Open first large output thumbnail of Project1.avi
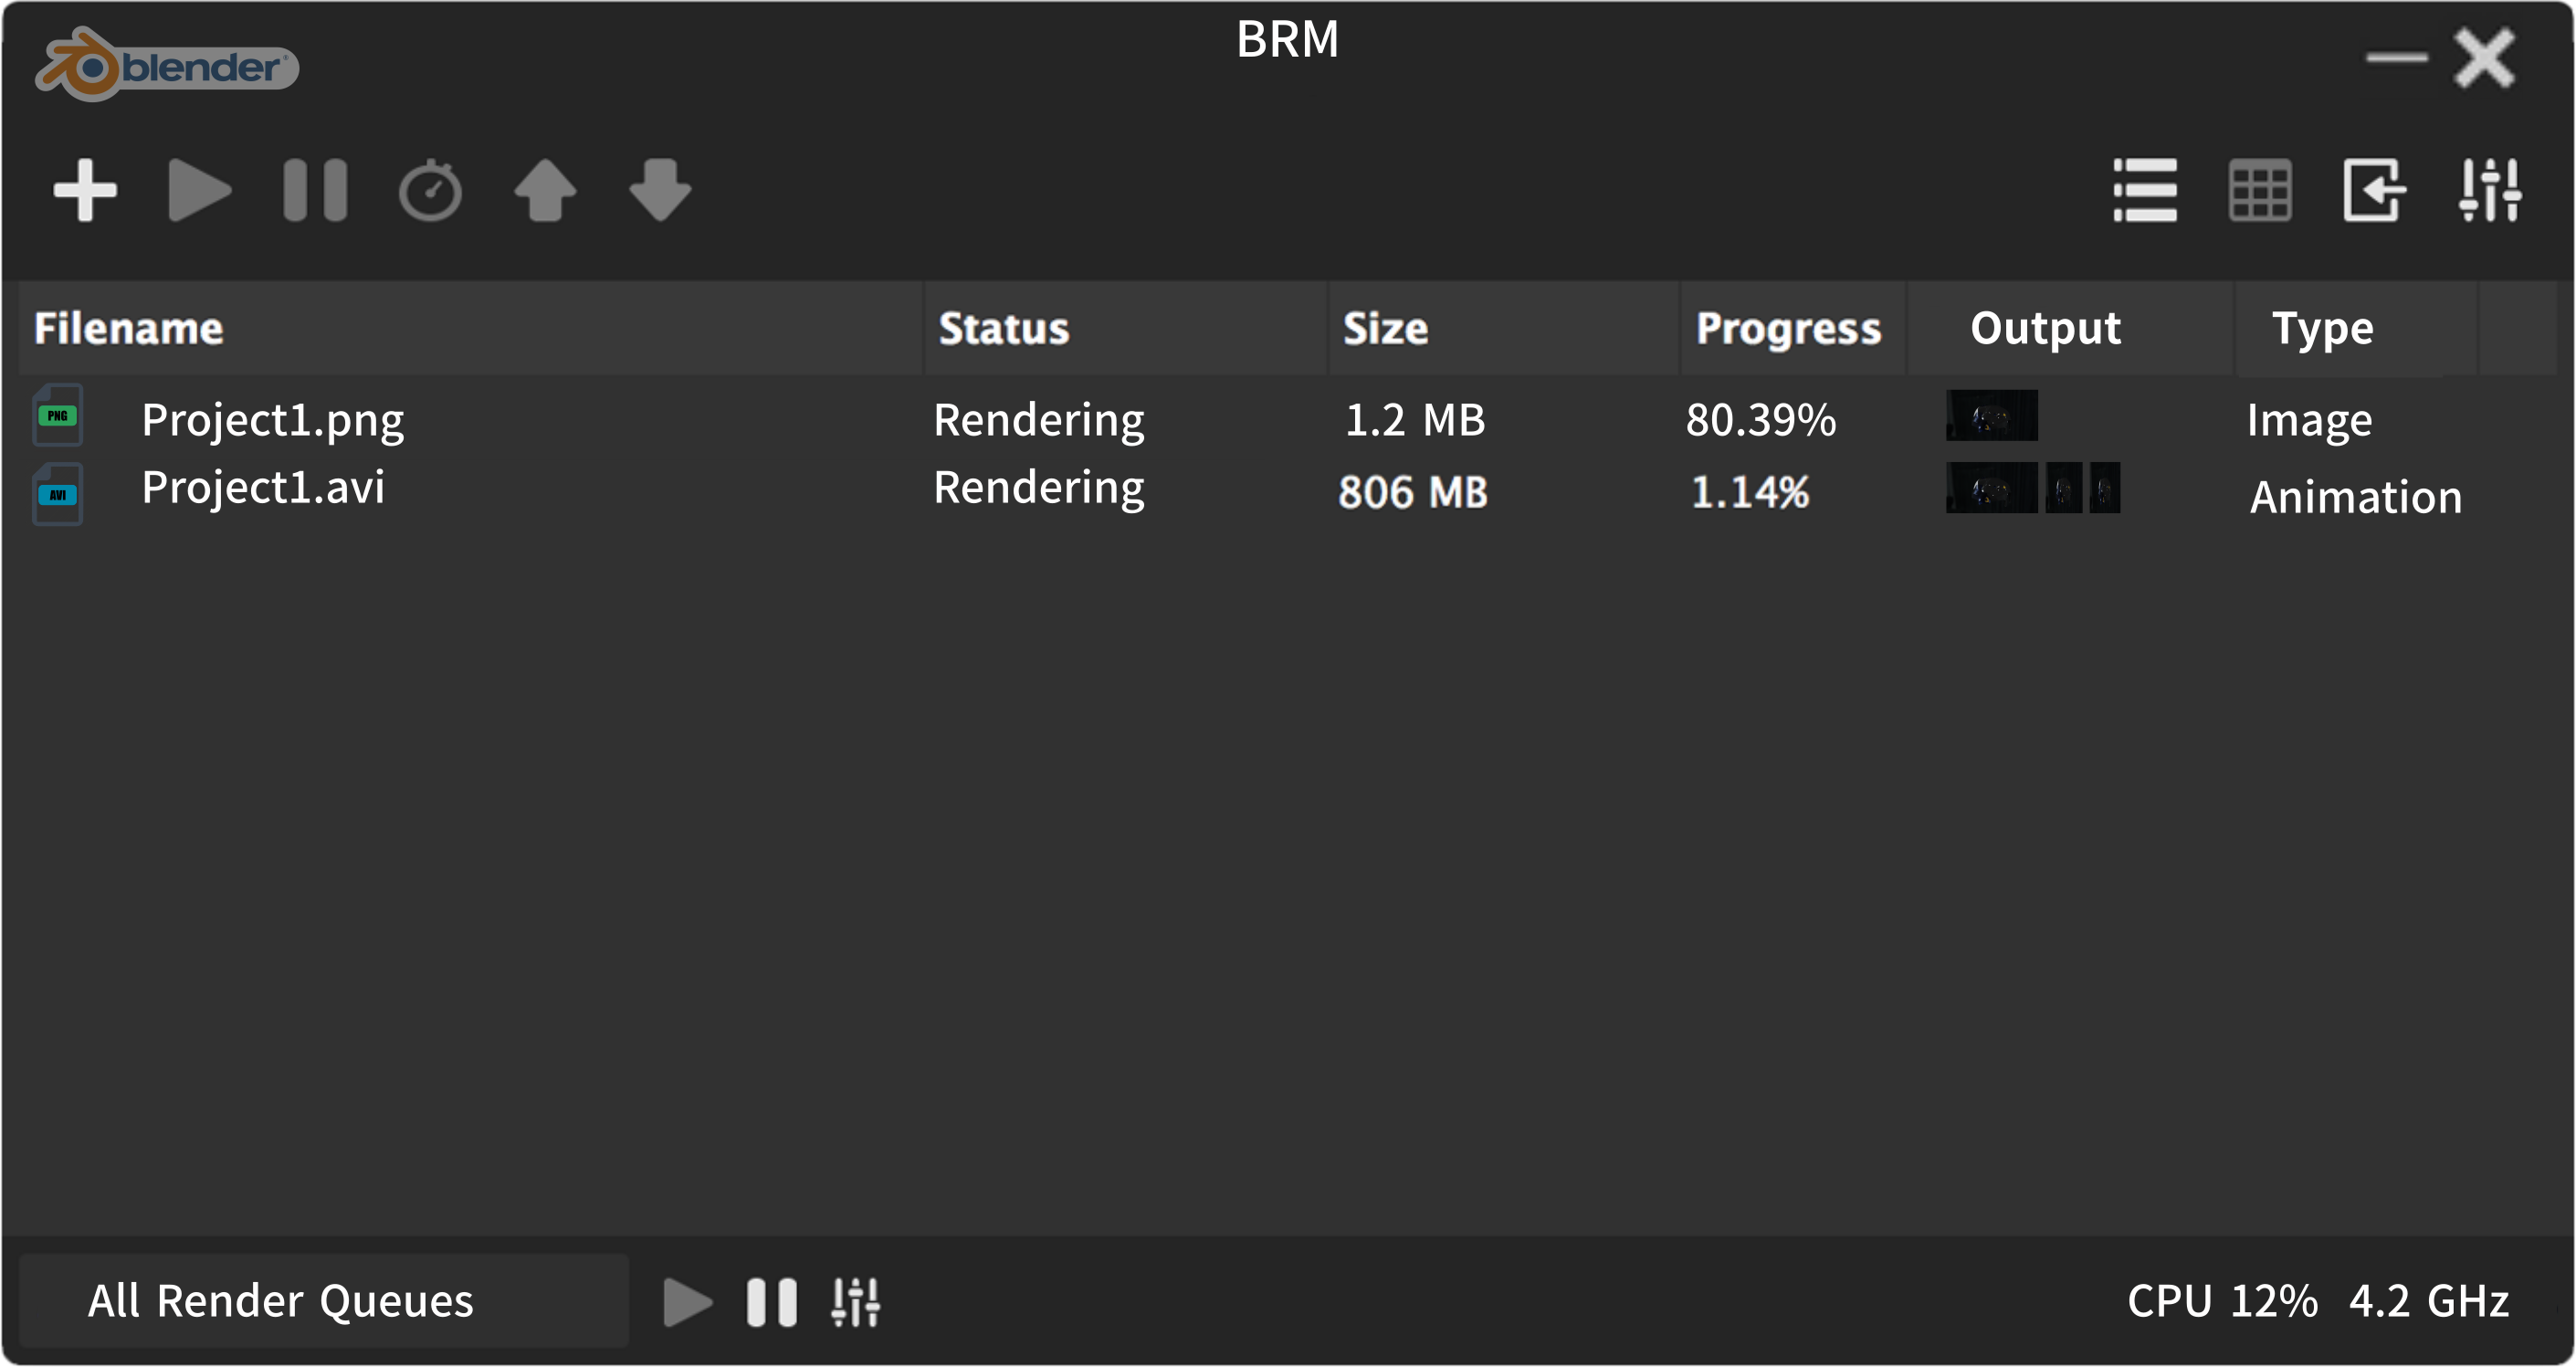The image size is (2576, 1367). pos(1991,487)
